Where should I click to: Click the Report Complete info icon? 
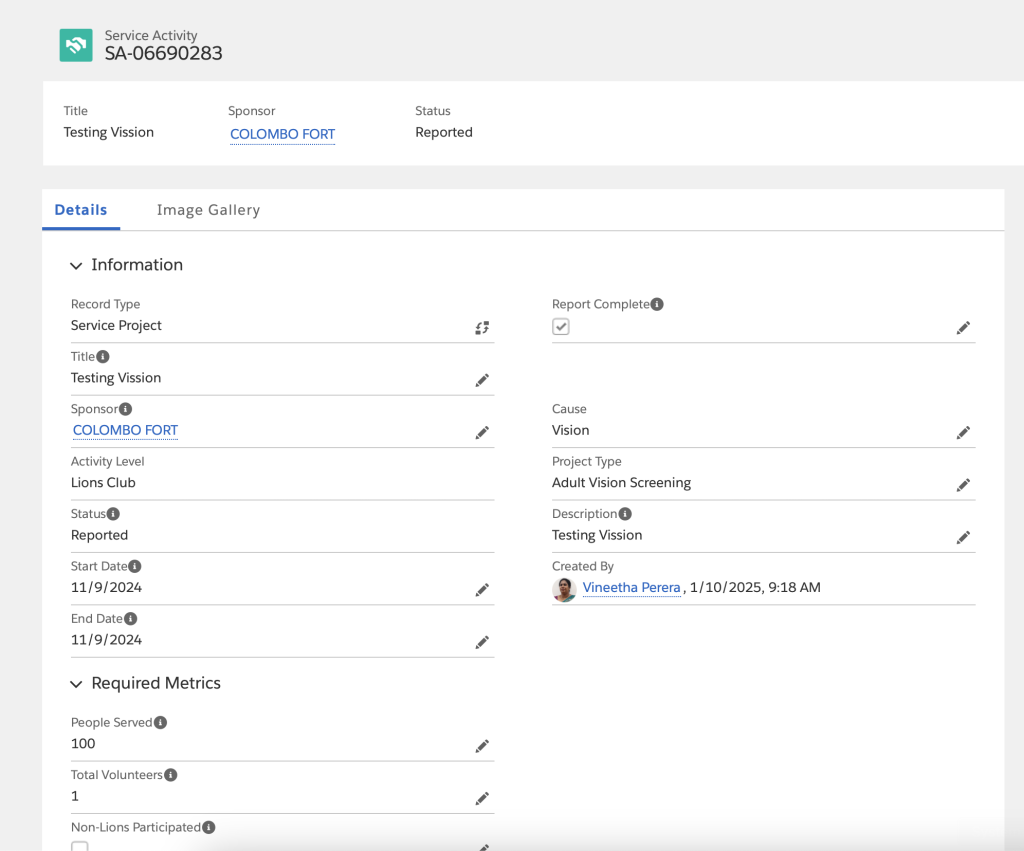point(657,304)
